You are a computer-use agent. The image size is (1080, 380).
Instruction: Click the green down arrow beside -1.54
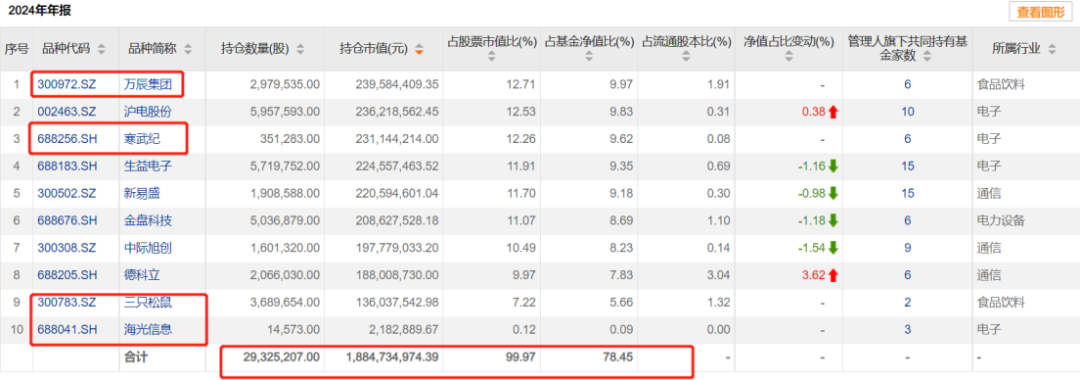click(x=833, y=248)
